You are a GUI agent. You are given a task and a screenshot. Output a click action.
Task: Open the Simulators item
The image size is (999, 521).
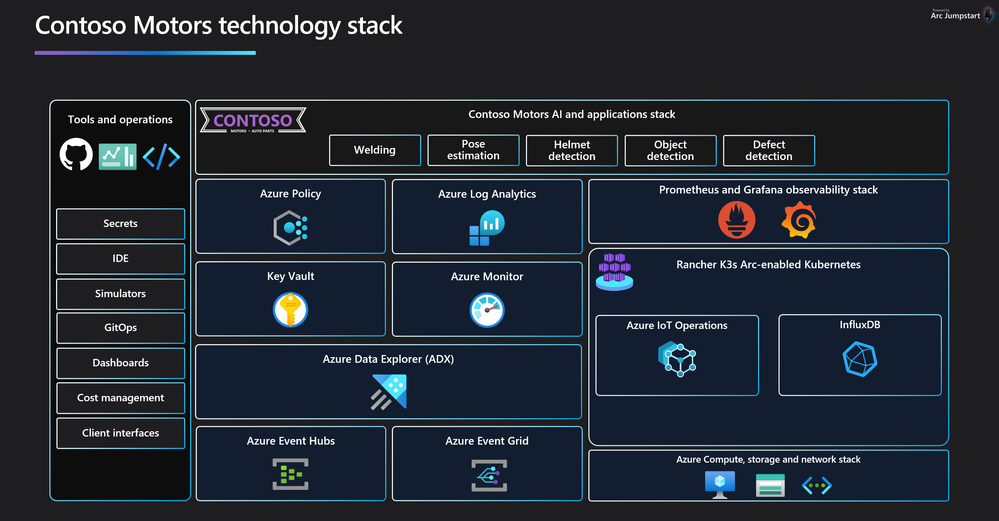120,294
